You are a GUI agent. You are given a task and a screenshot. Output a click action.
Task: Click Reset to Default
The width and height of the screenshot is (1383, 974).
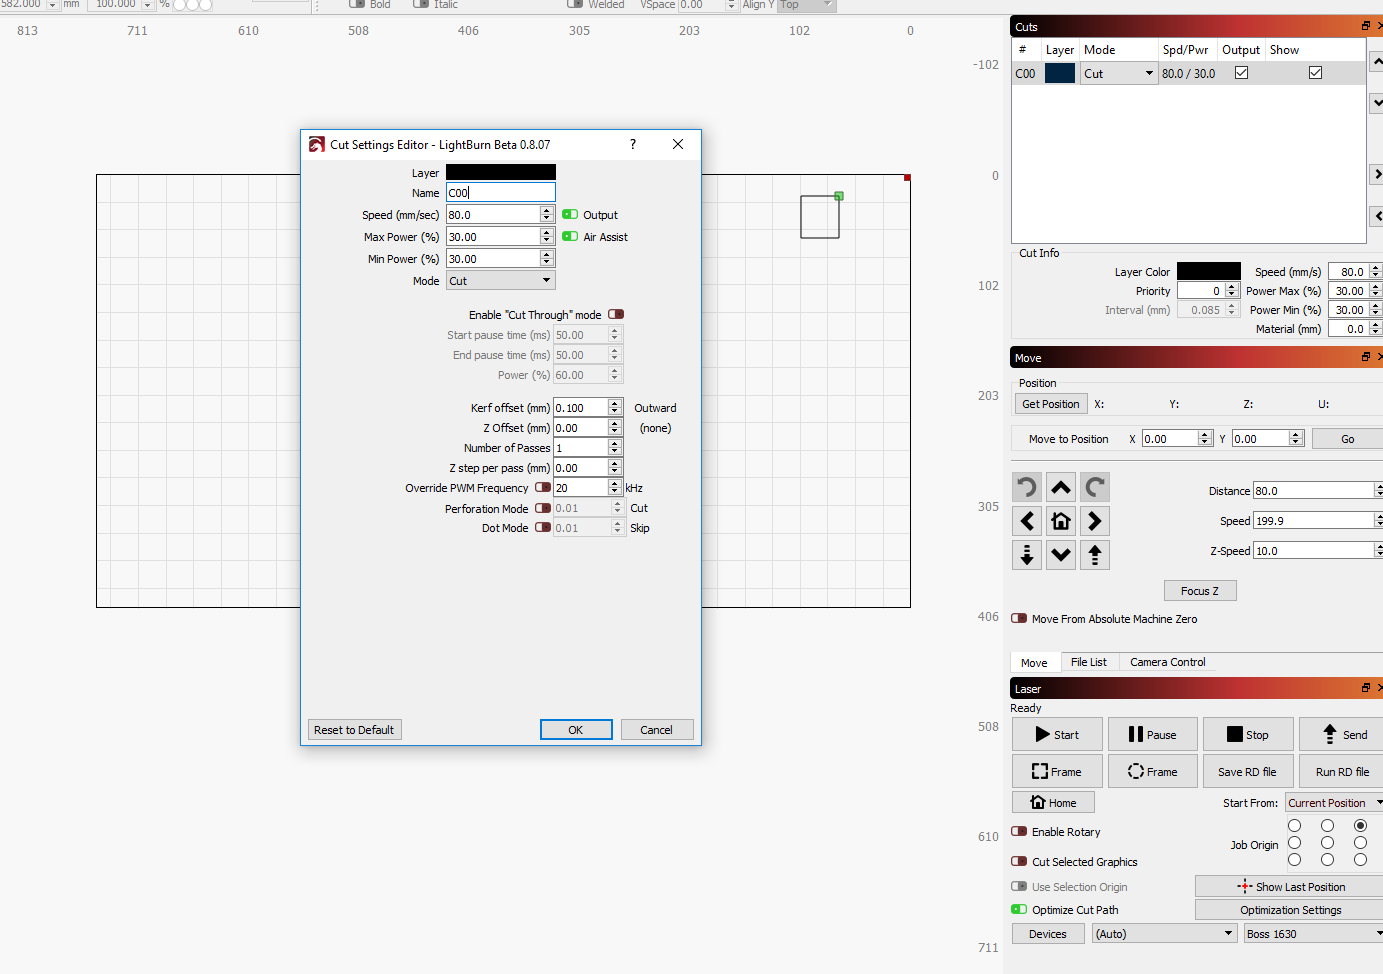point(354,730)
